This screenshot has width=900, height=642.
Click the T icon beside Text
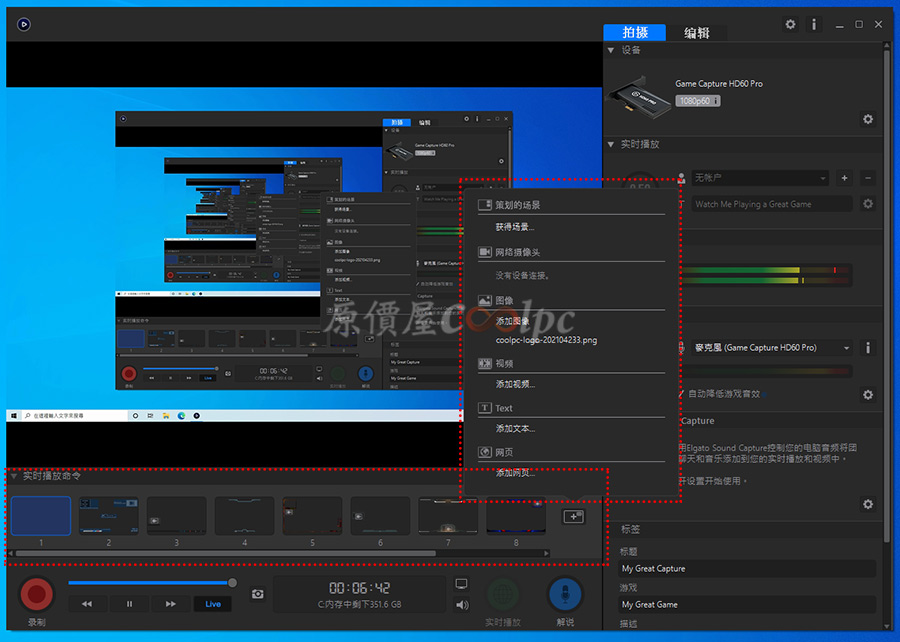[484, 408]
